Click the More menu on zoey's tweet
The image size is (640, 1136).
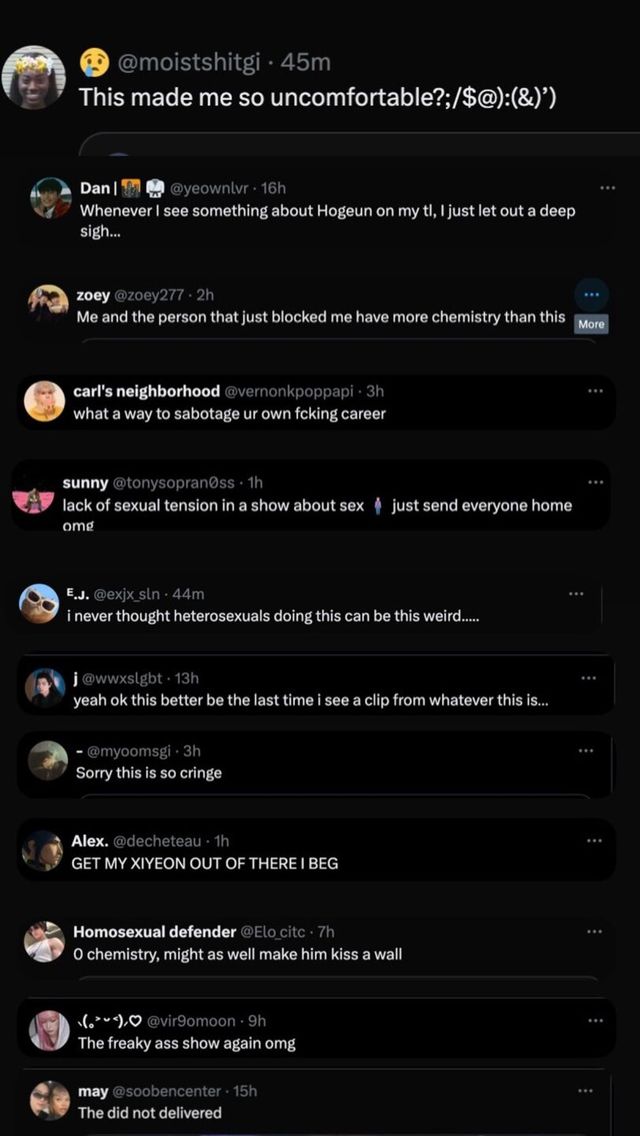pos(591,295)
